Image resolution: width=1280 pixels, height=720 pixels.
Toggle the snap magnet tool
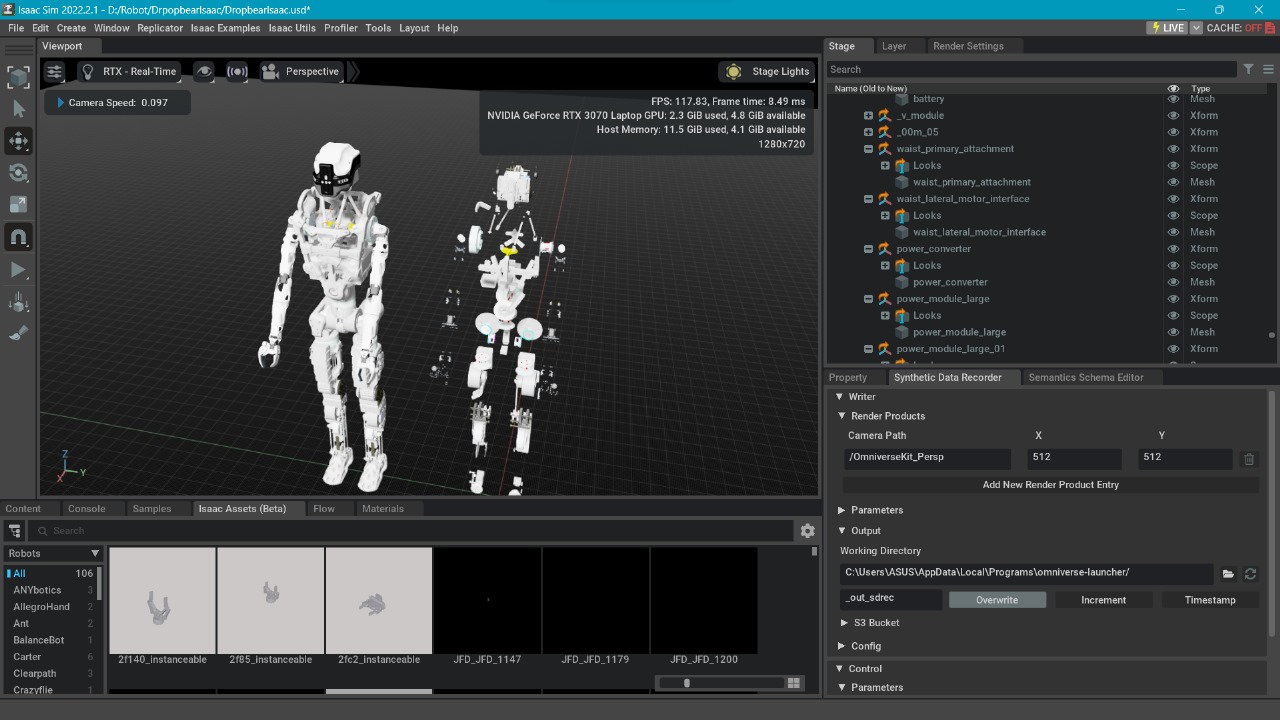(x=19, y=237)
